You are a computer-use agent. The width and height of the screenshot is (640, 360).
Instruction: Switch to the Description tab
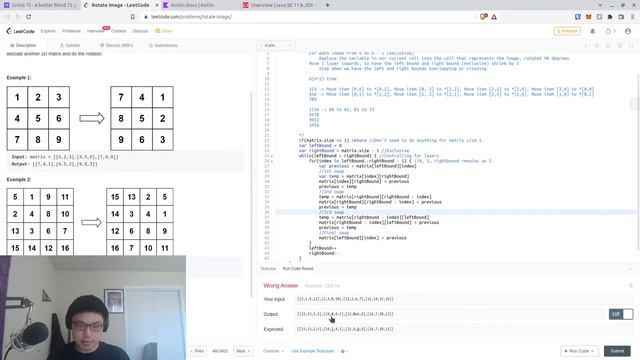point(23,45)
